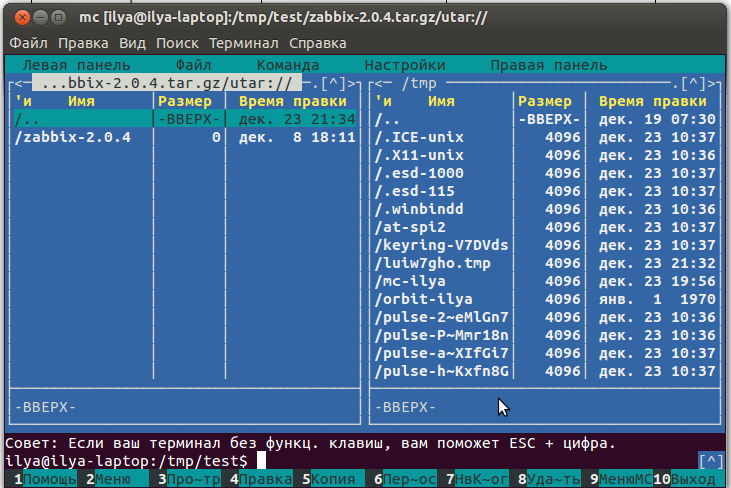Screen dimensions: 731x488
Task: Select /.esd-115 directory
Action: click(x=545, y=191)
